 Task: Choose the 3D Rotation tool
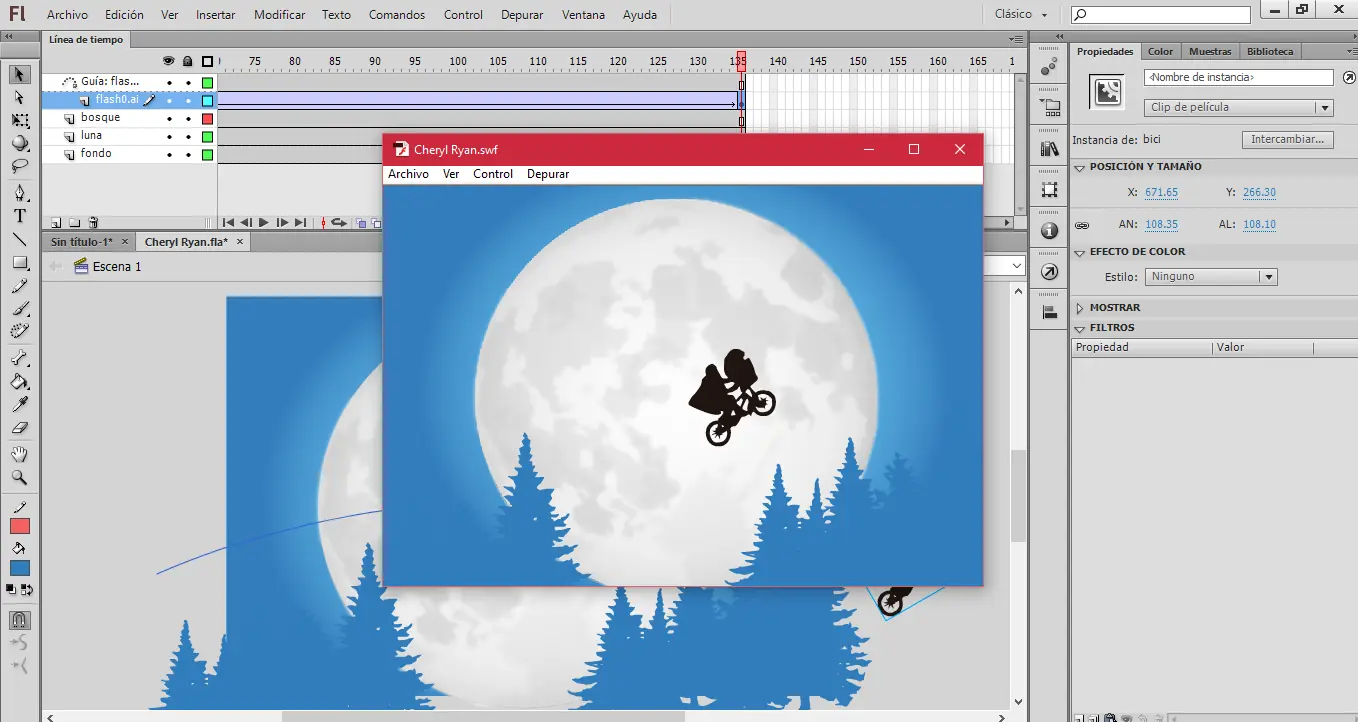[x=20, y=143]
